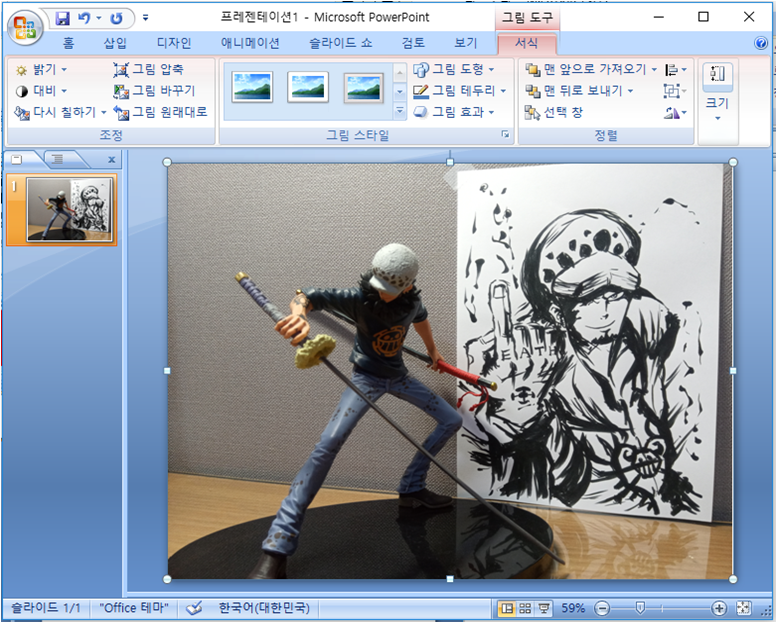Open the 검토 tab
The image size is (777, 623).
click(x=413, y=43)
